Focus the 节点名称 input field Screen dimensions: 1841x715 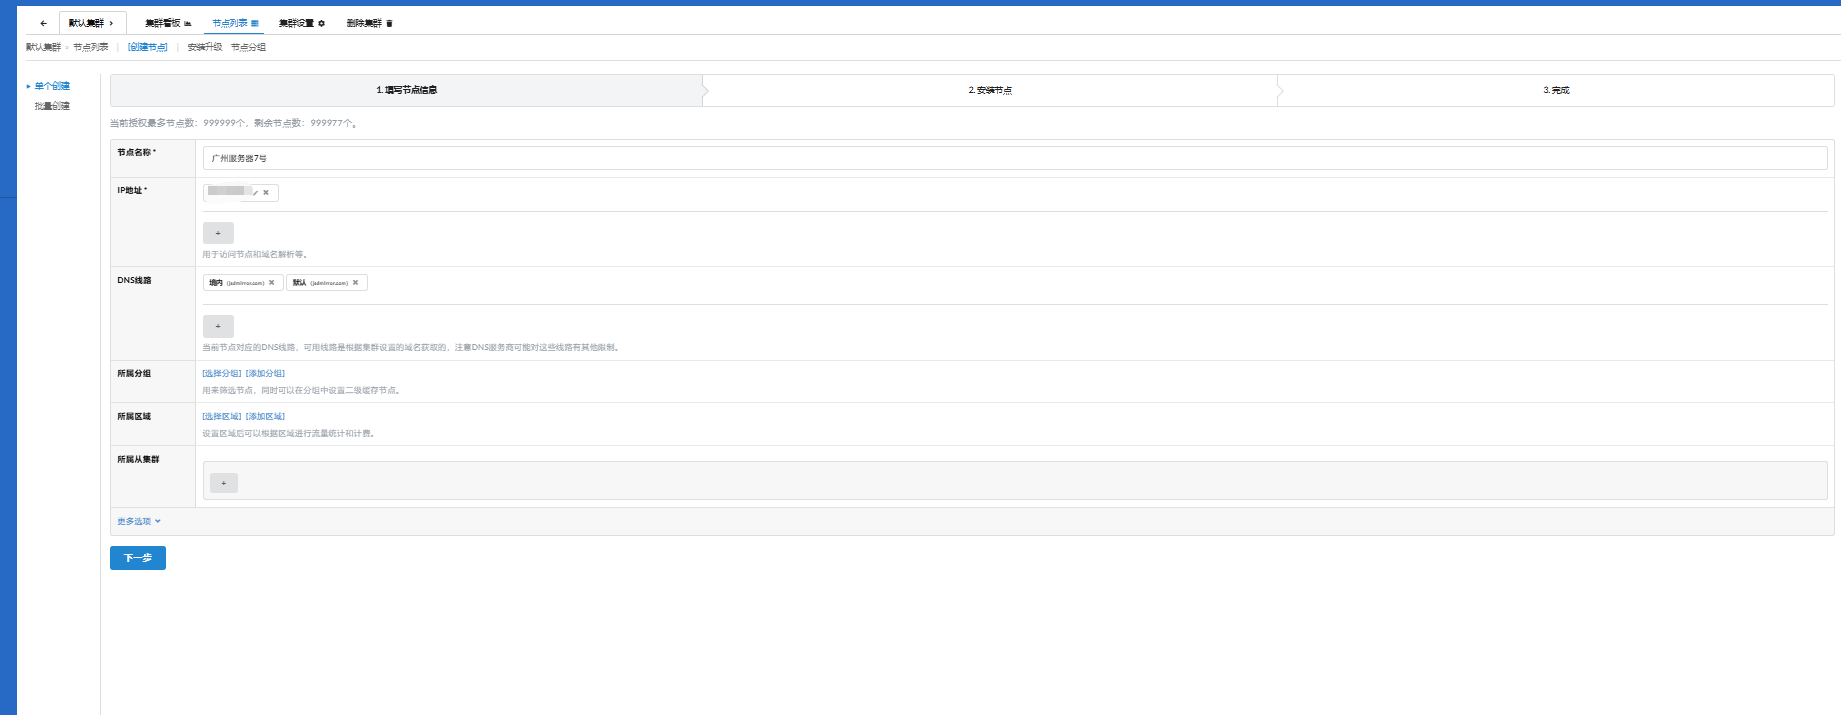tap(1015, 158)
